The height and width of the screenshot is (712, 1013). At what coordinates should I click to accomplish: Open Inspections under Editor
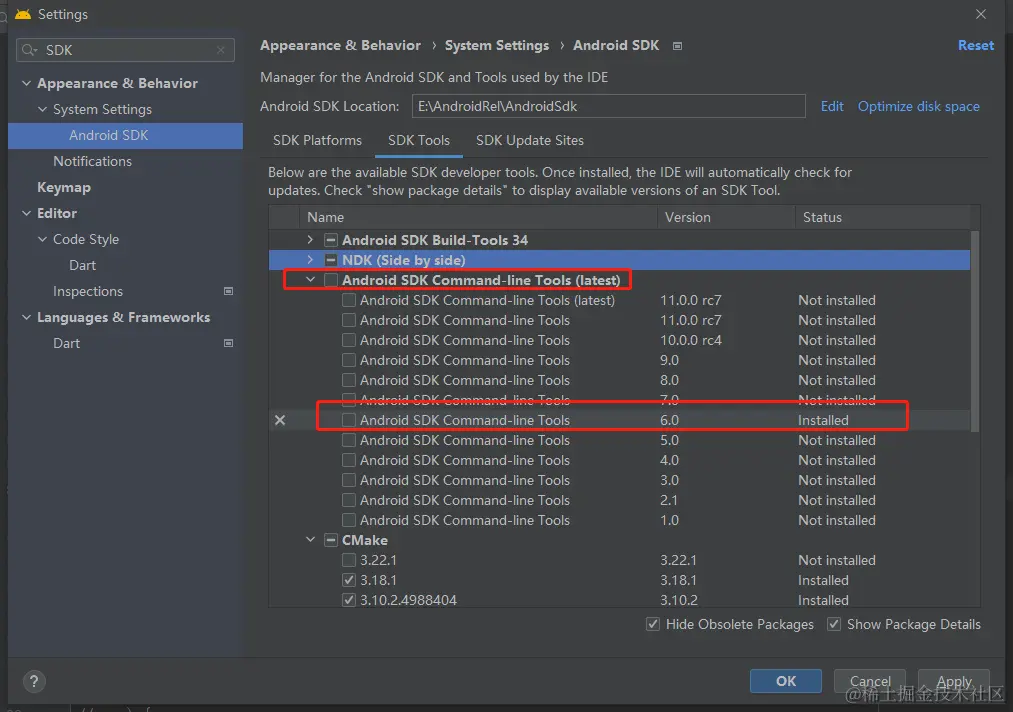(88, 291)
